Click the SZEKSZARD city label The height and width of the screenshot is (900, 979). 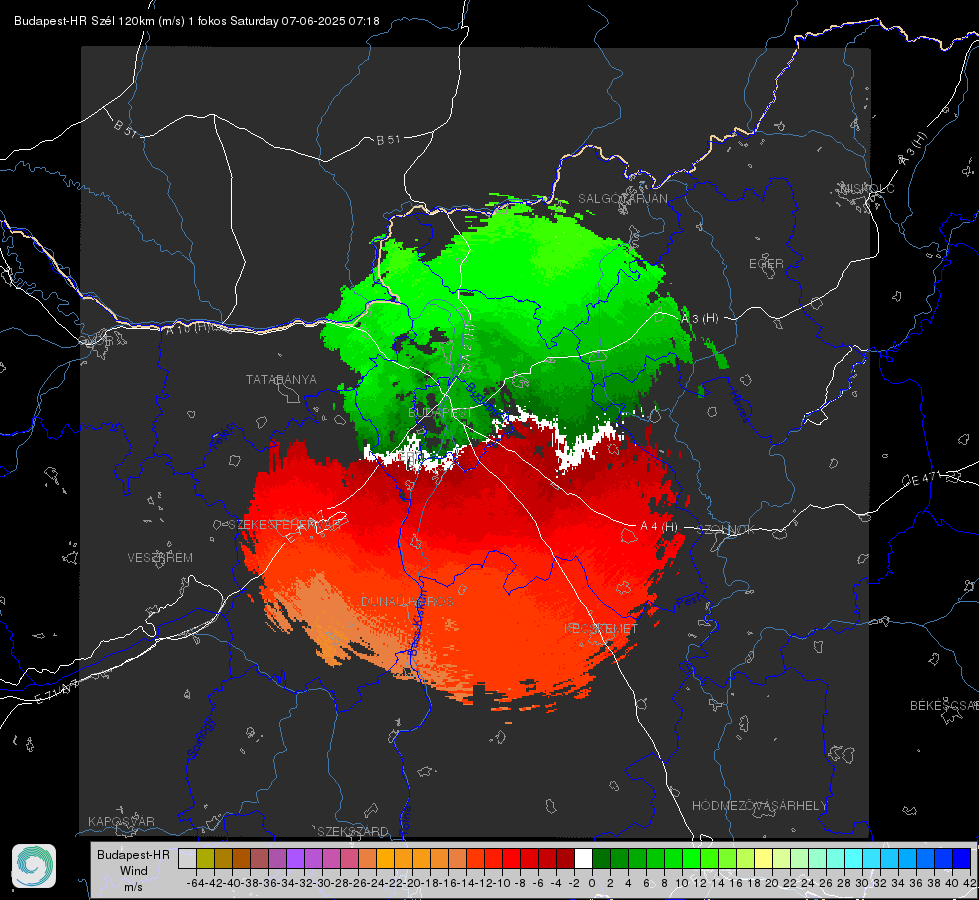[x=353, y=831]
